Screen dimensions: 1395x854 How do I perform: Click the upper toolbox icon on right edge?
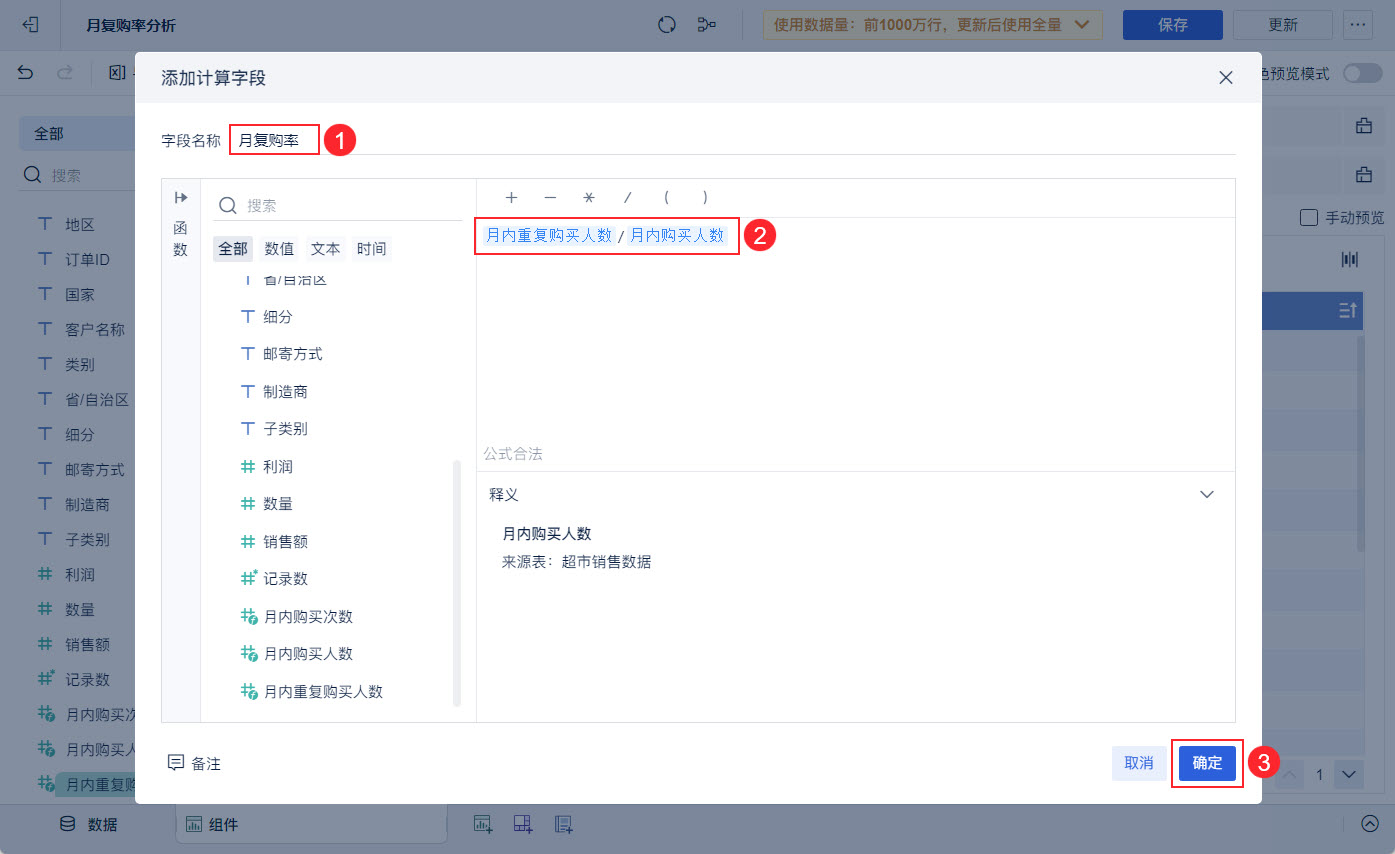[x=1363, y=126]
